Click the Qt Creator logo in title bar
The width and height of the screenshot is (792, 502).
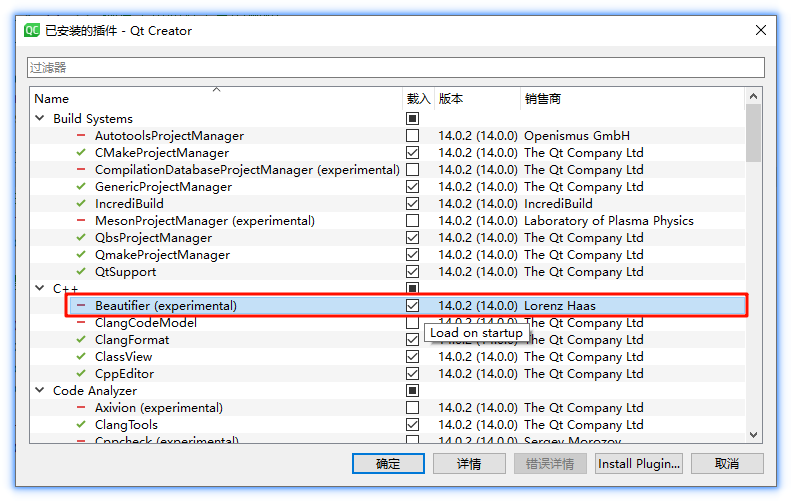(32, 30)
